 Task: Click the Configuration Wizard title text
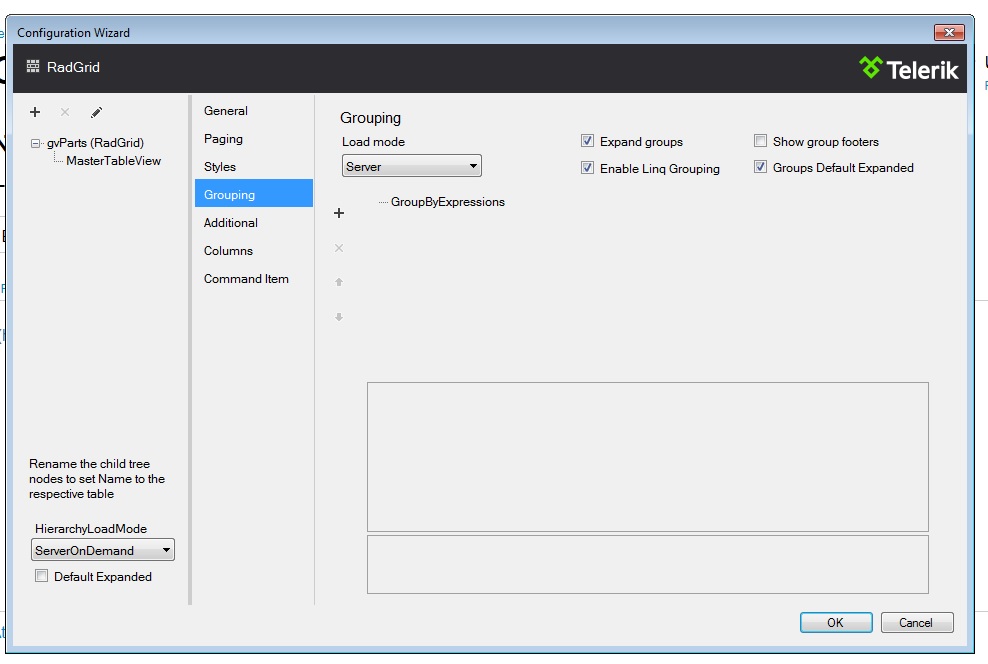pos(73,33)
